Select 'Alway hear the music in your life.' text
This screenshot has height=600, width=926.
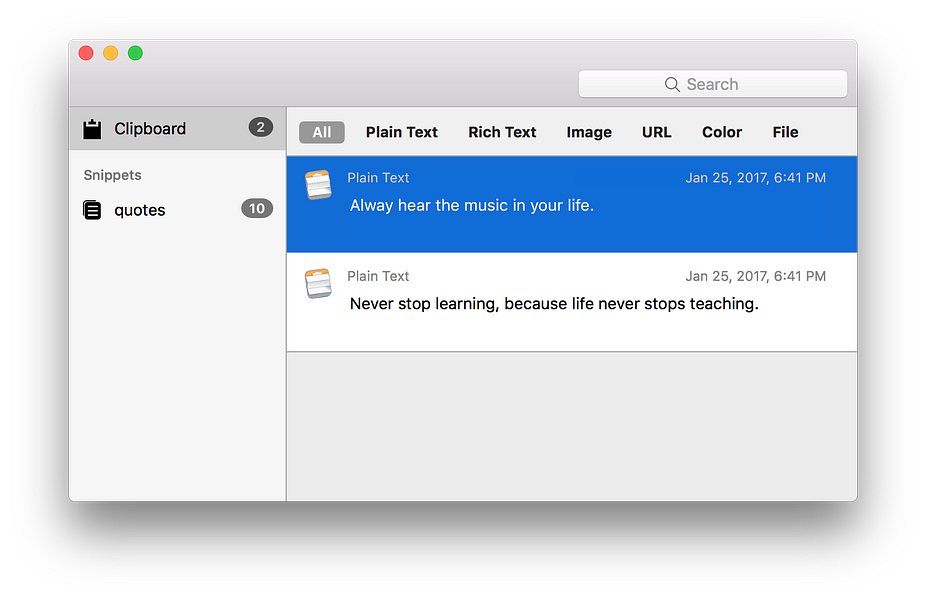472,206
